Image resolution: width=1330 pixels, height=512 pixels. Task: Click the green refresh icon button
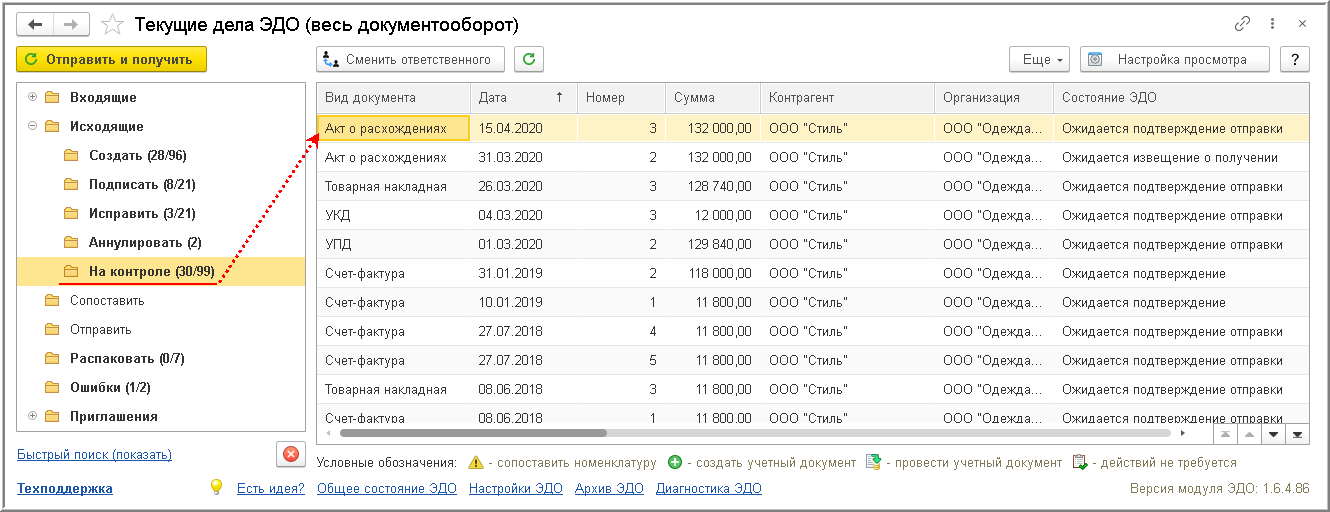point(529,60)
